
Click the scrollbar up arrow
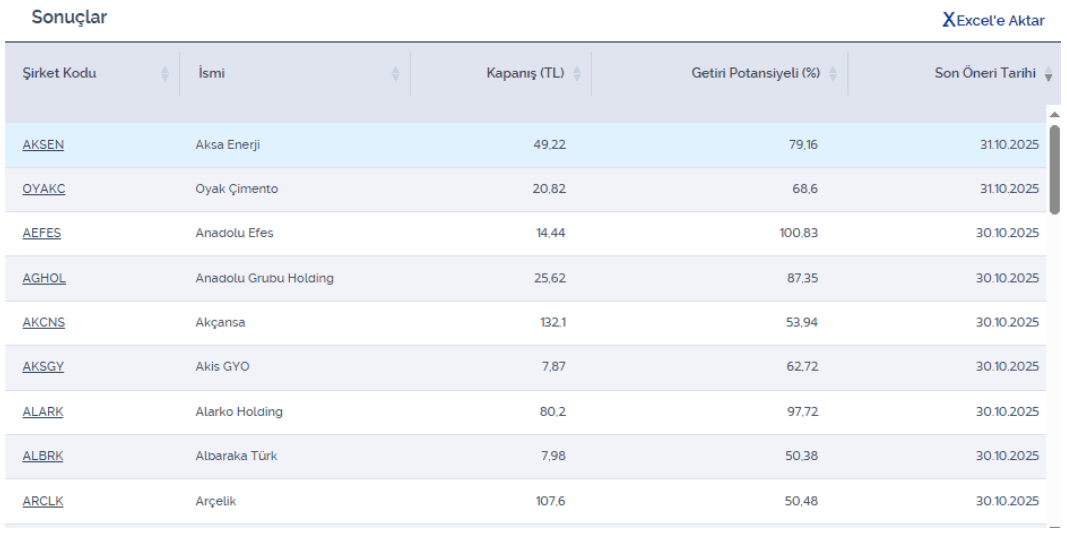click(x=1054, y=114)
